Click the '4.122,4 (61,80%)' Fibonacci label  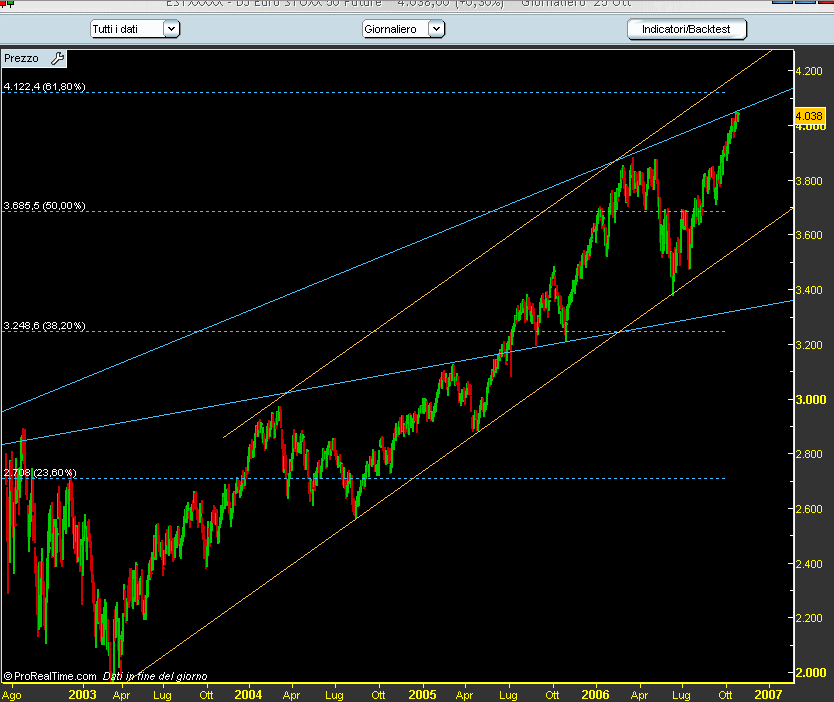point(44,86)
